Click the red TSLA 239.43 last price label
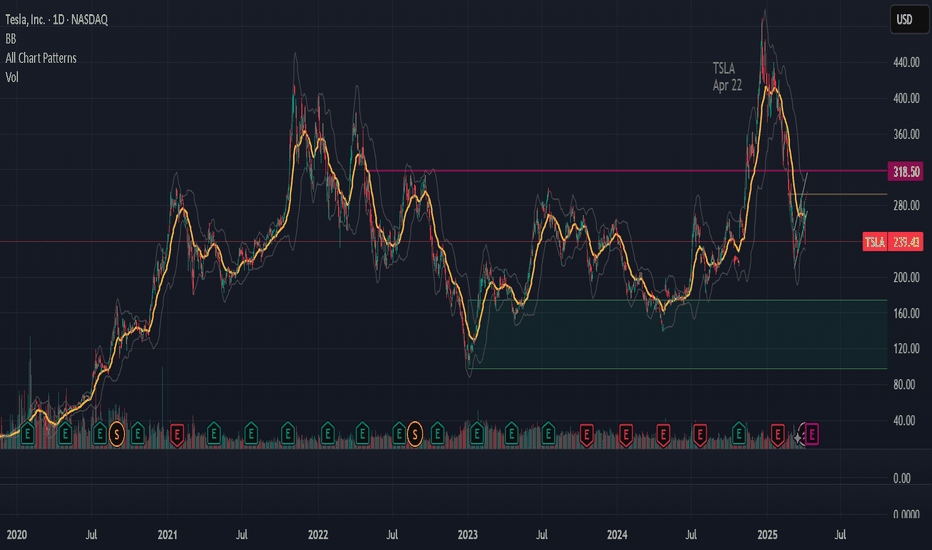 [x=893, y=242]
